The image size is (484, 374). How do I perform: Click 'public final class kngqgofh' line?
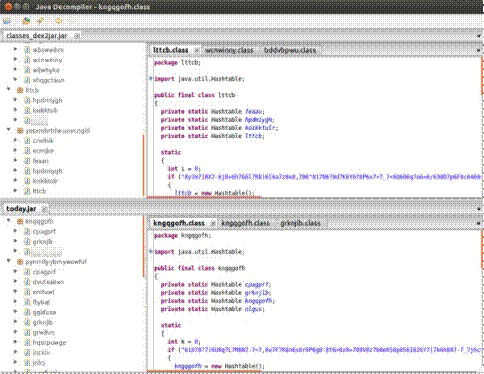click(x=200, y=268)
